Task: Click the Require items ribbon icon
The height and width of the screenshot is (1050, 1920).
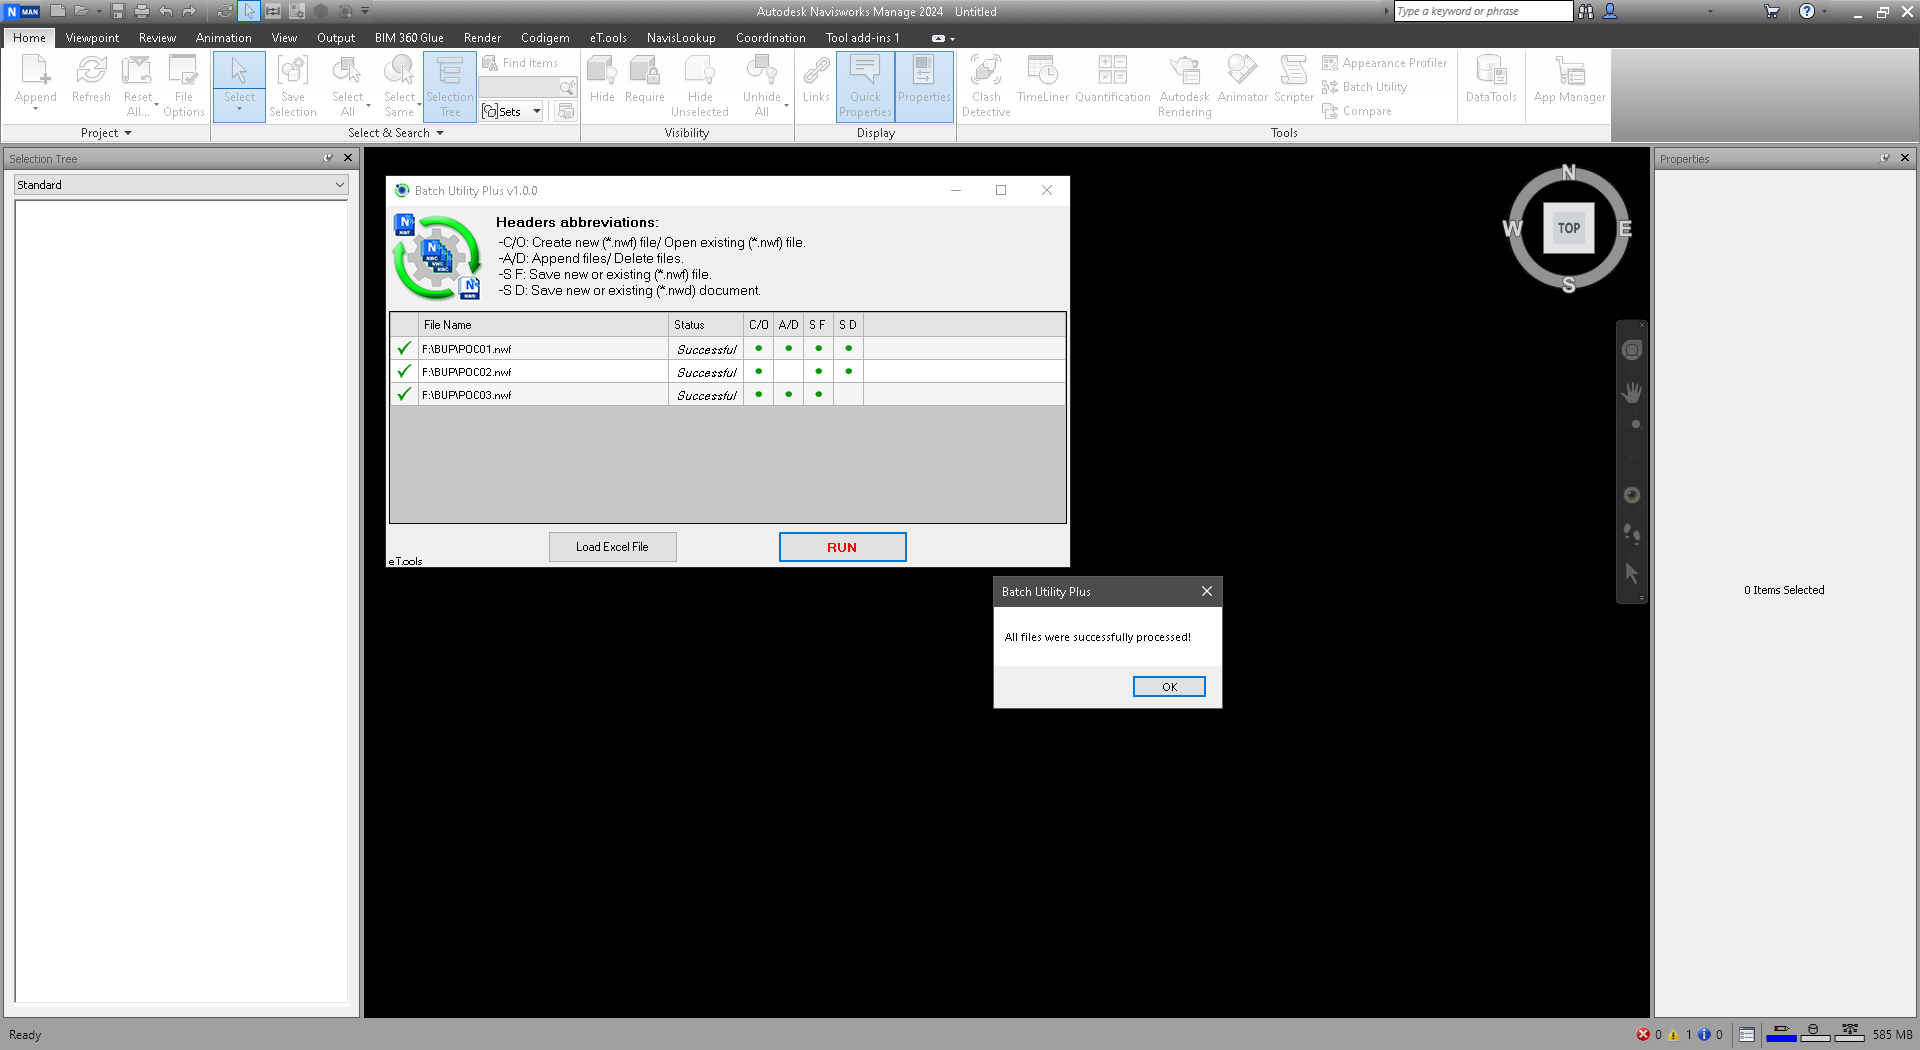Action: [645, 79]
